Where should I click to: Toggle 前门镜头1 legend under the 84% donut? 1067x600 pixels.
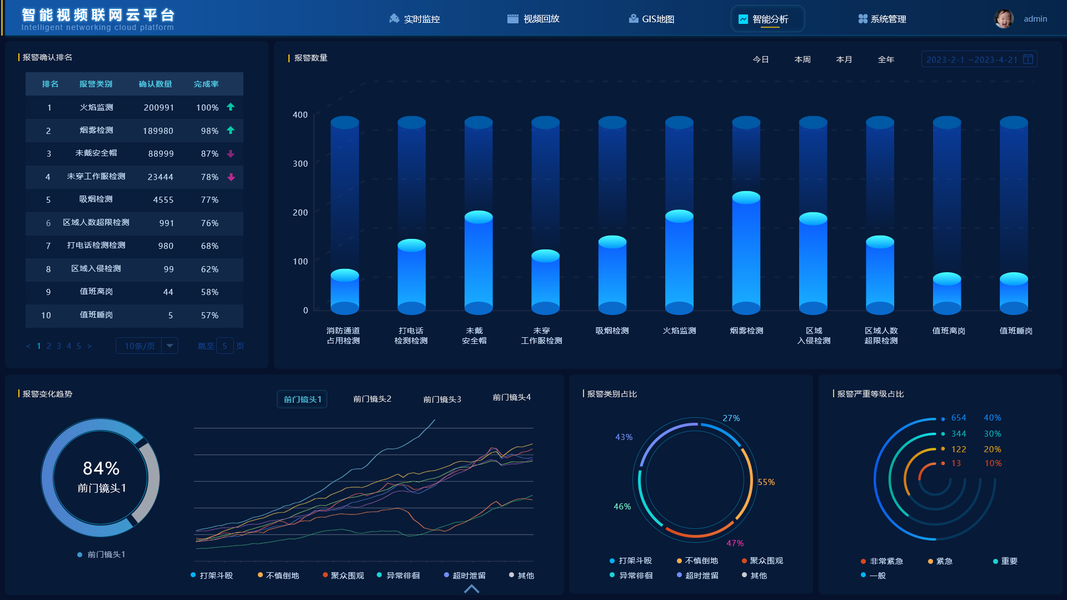coord(101,554)
